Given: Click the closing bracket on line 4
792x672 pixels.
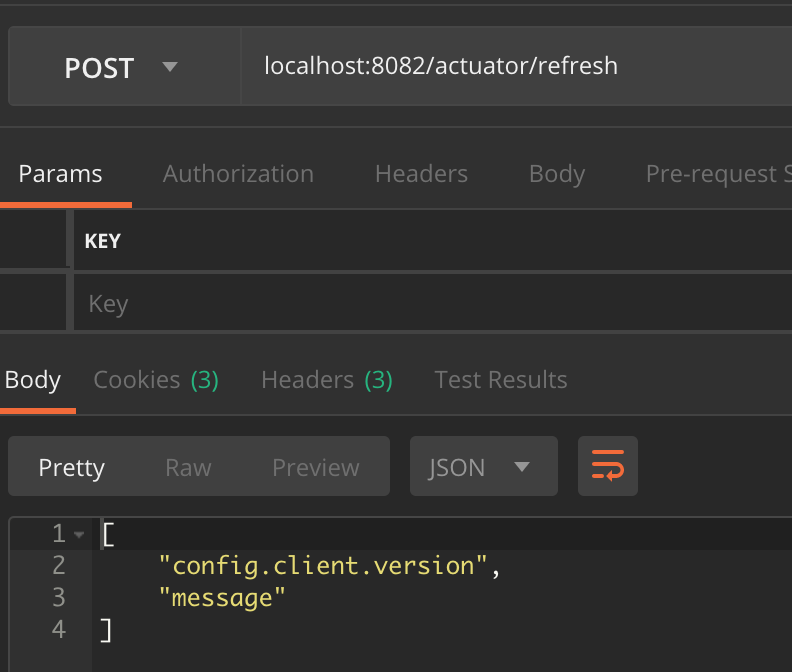Looking at the screenshot, I should tap(106, 631).
